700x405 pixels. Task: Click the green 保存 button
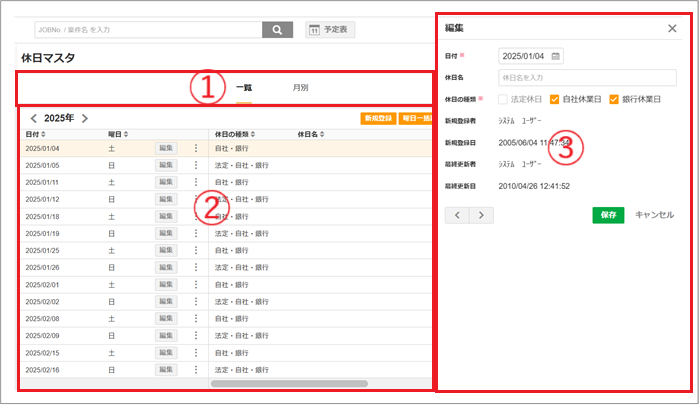[608, 214]
